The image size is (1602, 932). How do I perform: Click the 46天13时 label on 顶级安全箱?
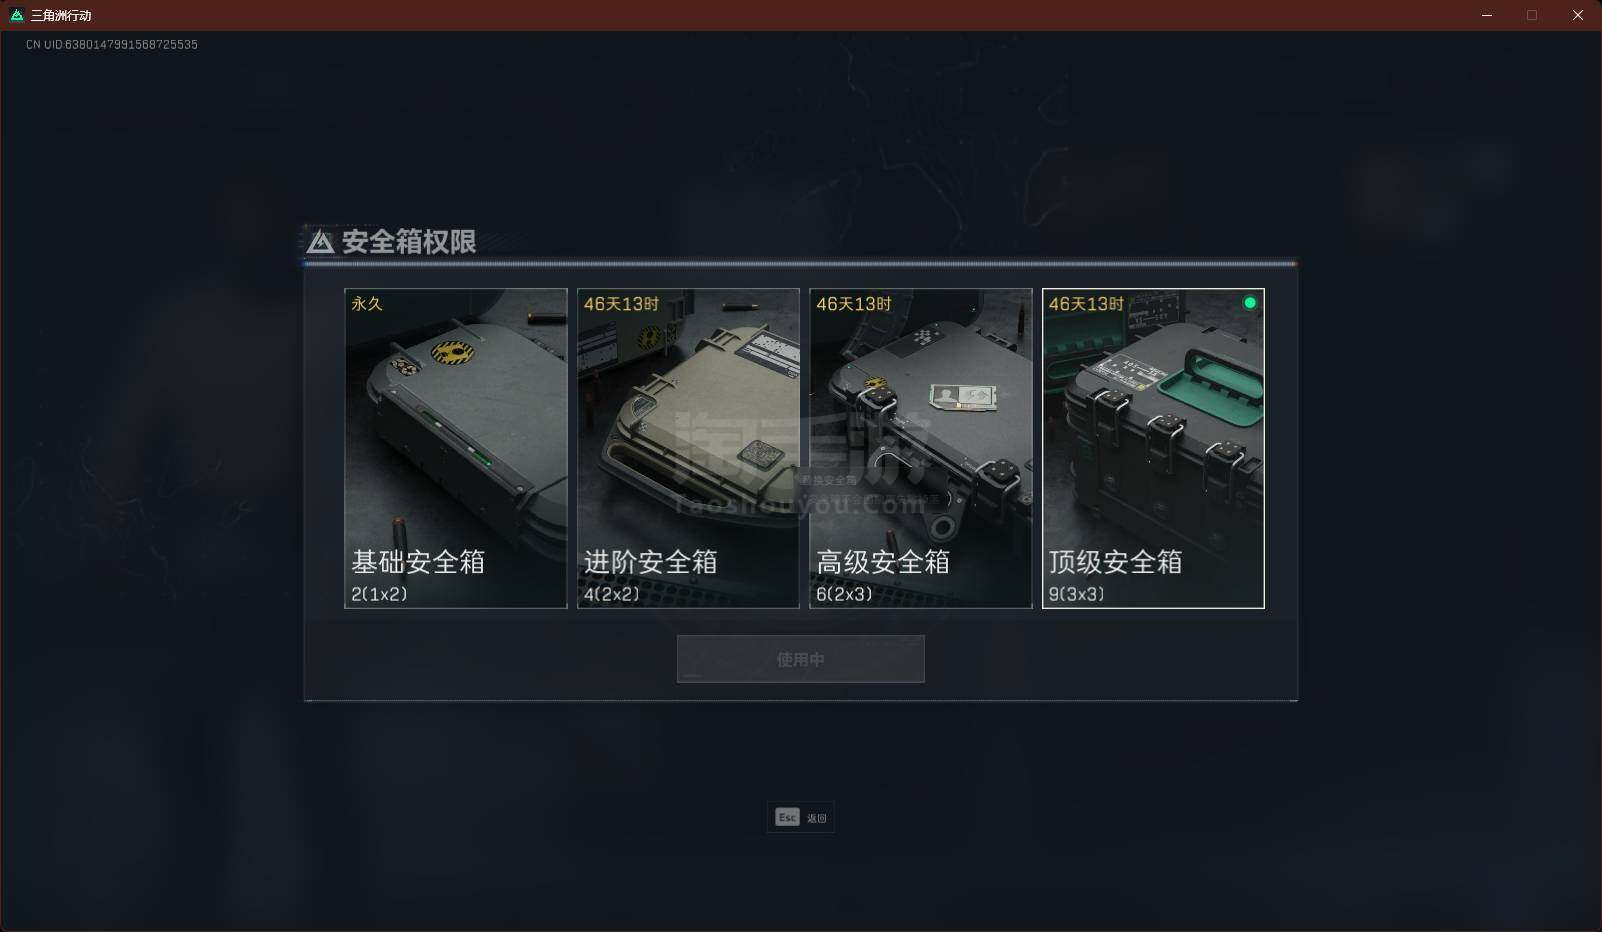(x=1086, y=303)
